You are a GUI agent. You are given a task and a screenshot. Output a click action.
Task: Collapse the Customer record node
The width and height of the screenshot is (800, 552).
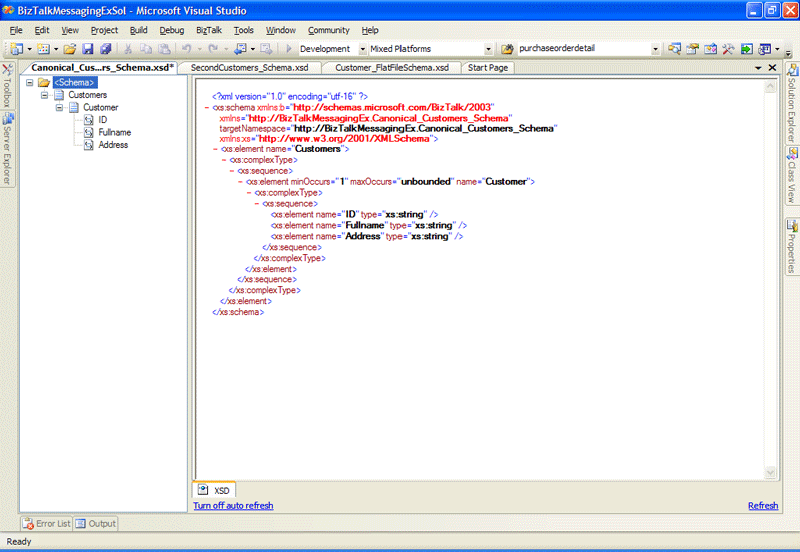60,107
